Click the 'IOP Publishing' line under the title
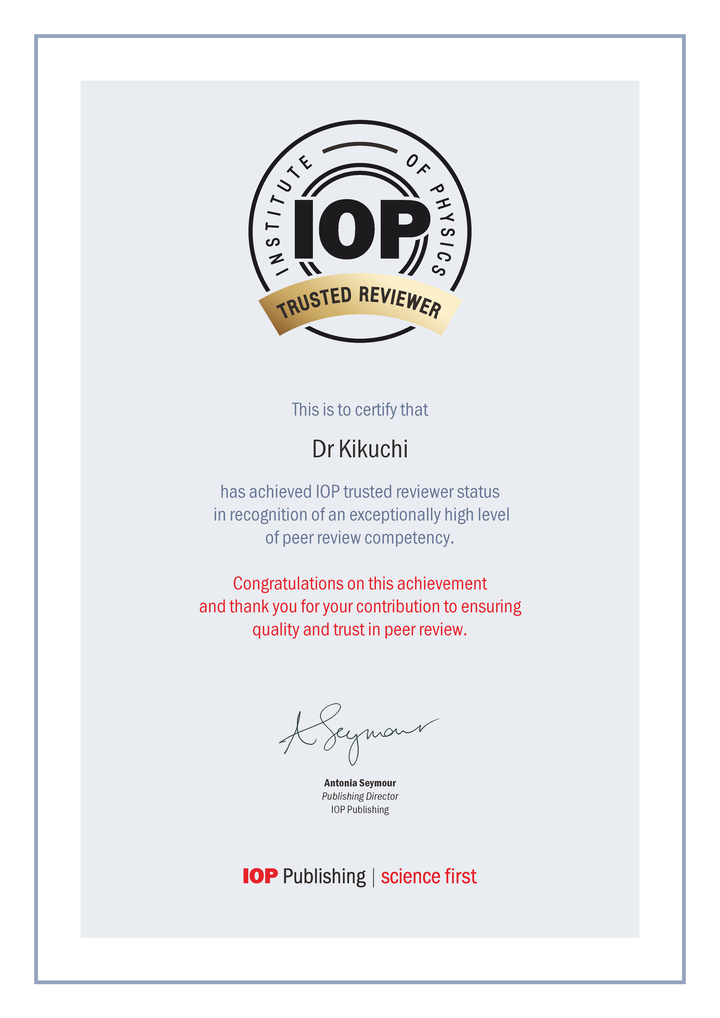The height and width of the screenshot is (1018, 720). 360,810
